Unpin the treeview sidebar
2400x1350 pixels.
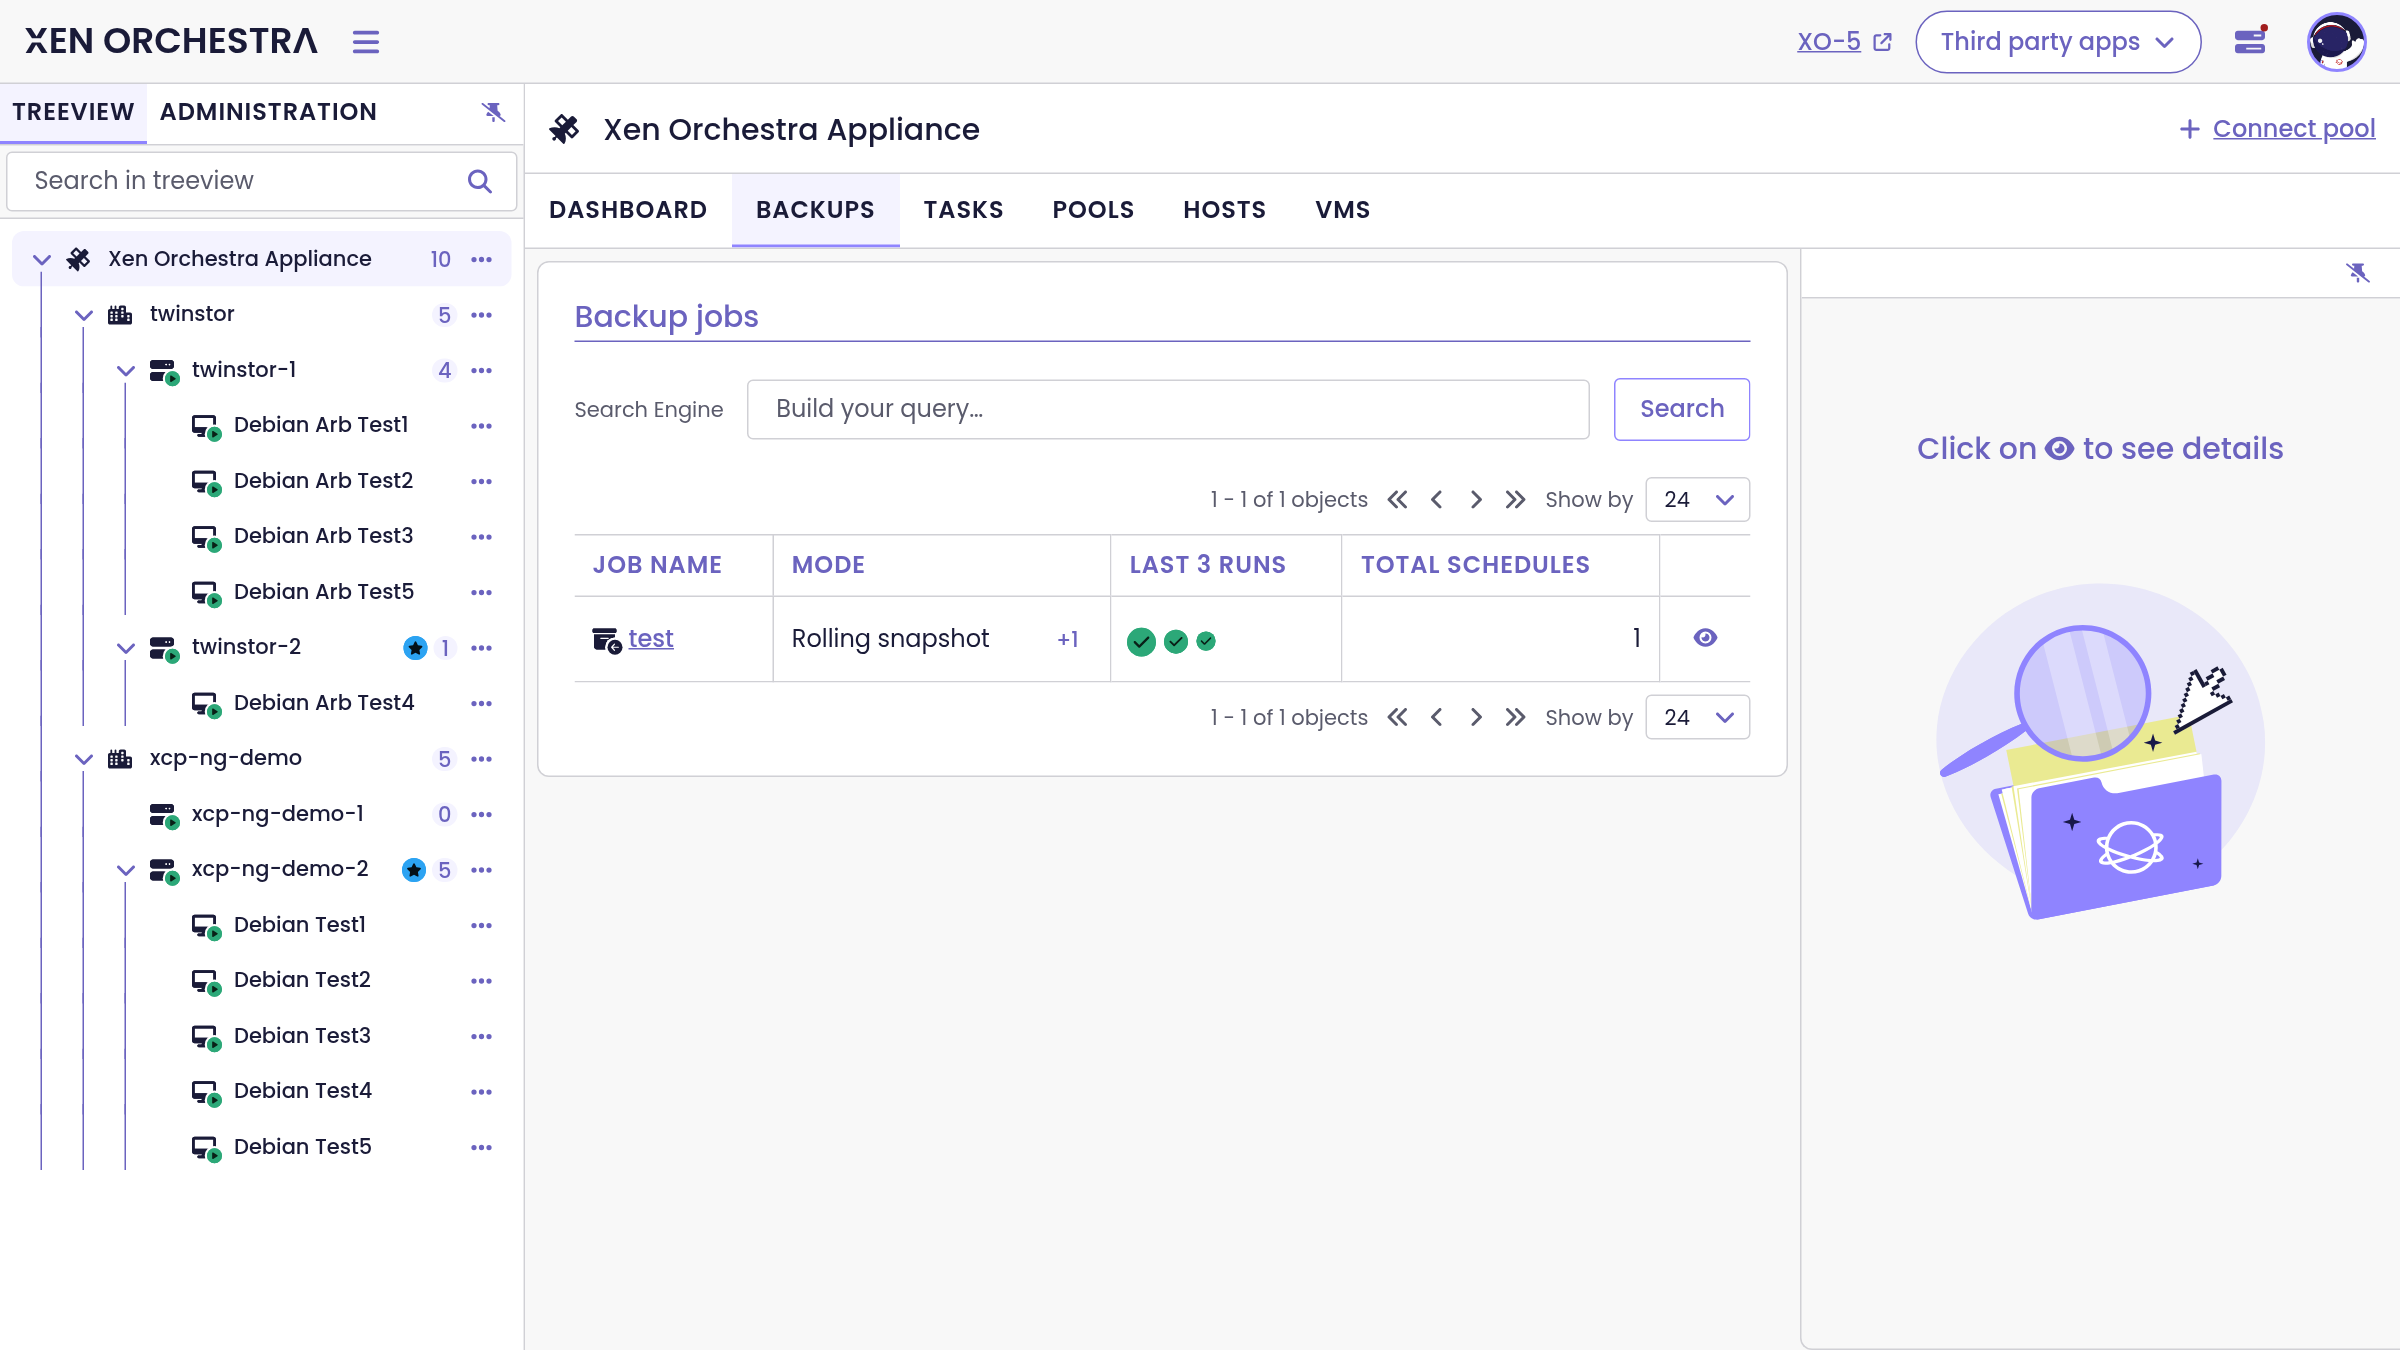pyautogui.click(x=493, y=112)
